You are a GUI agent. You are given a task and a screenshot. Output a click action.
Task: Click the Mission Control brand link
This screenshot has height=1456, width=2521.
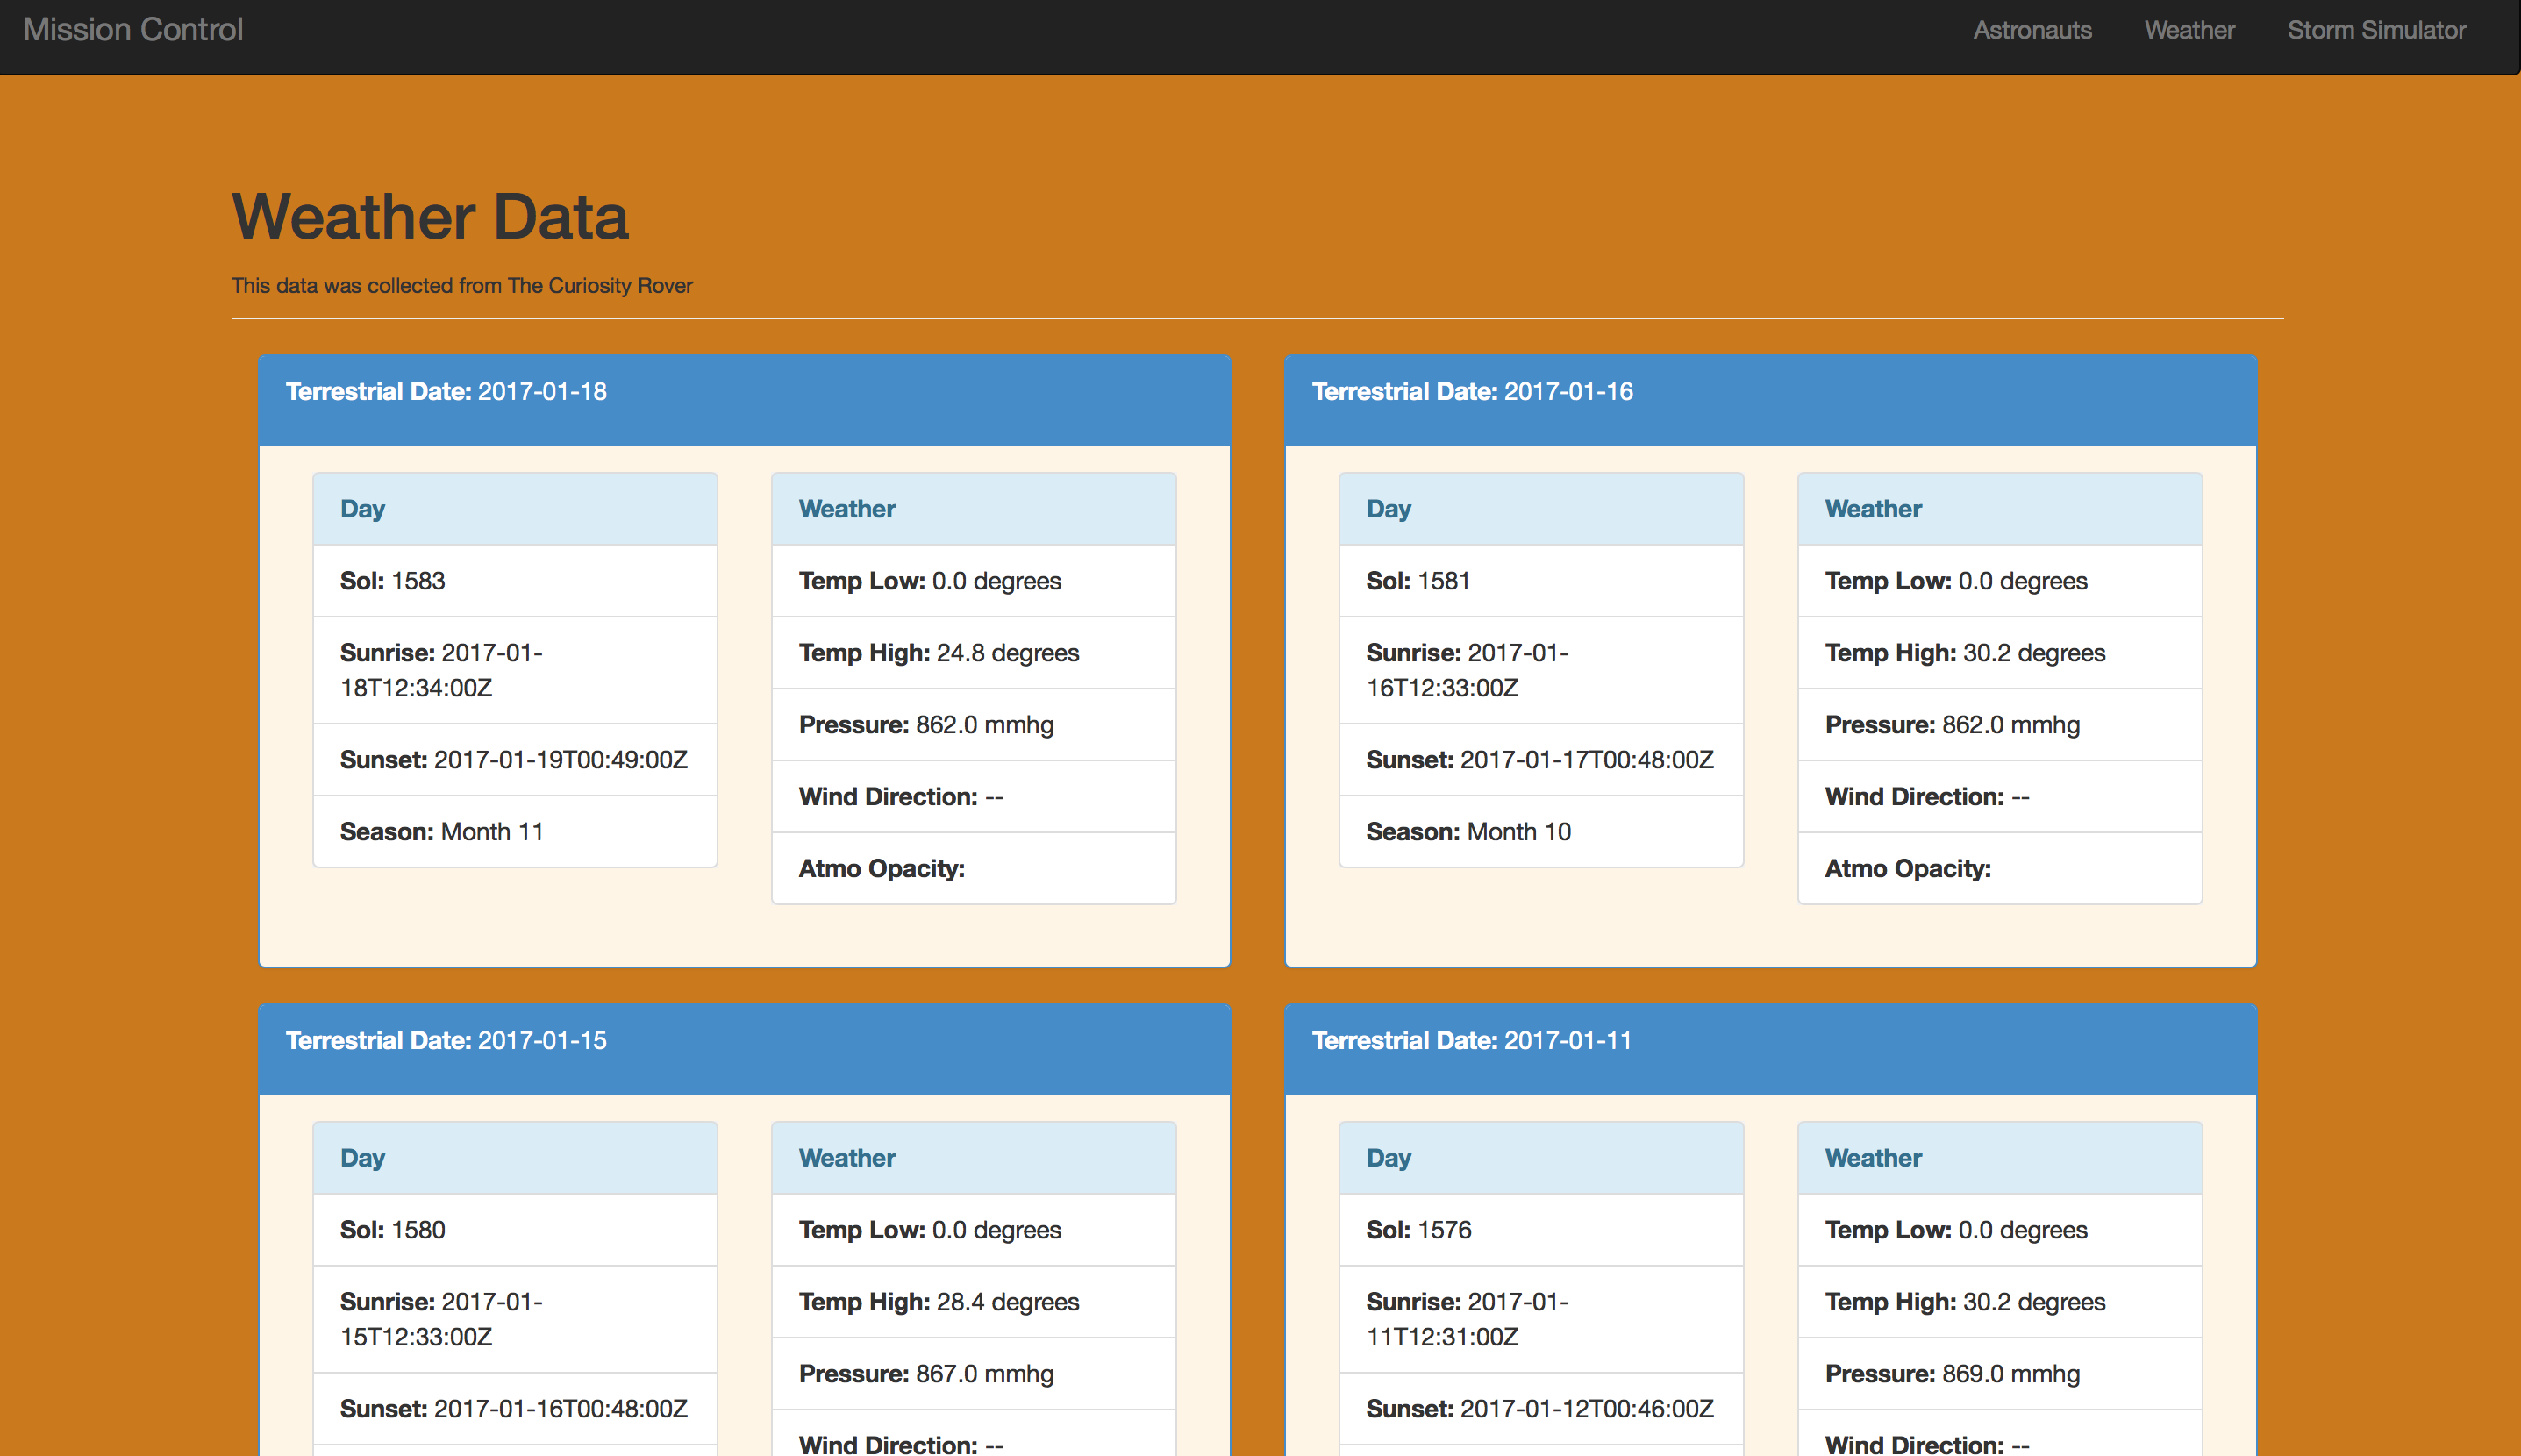pos(133,30)
